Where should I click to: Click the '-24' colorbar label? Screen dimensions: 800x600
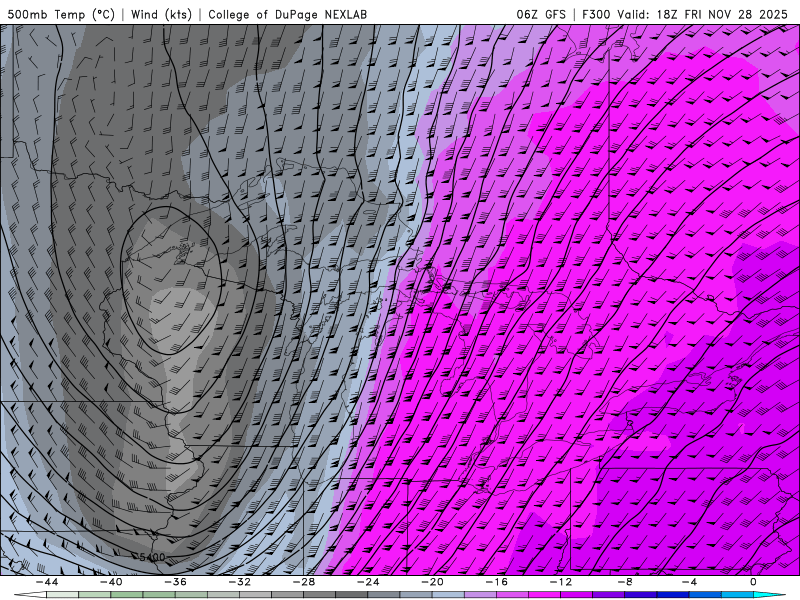pyautogui.click(x=368, y=582)
